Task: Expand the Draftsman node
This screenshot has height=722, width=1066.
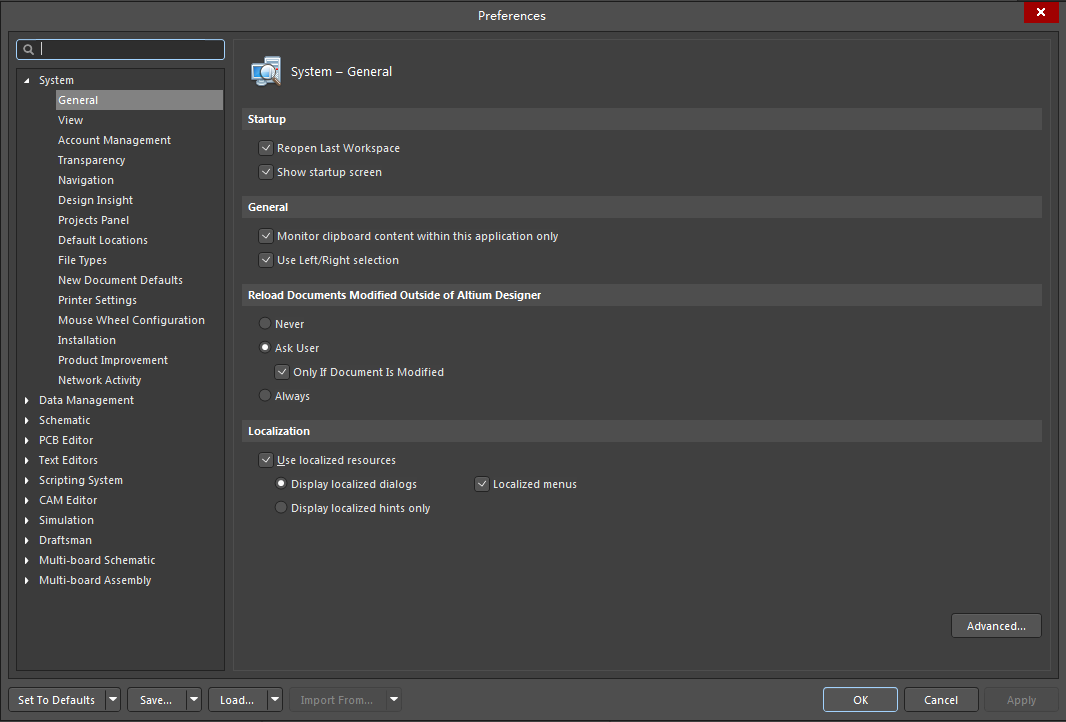Action: coord(27,540)
